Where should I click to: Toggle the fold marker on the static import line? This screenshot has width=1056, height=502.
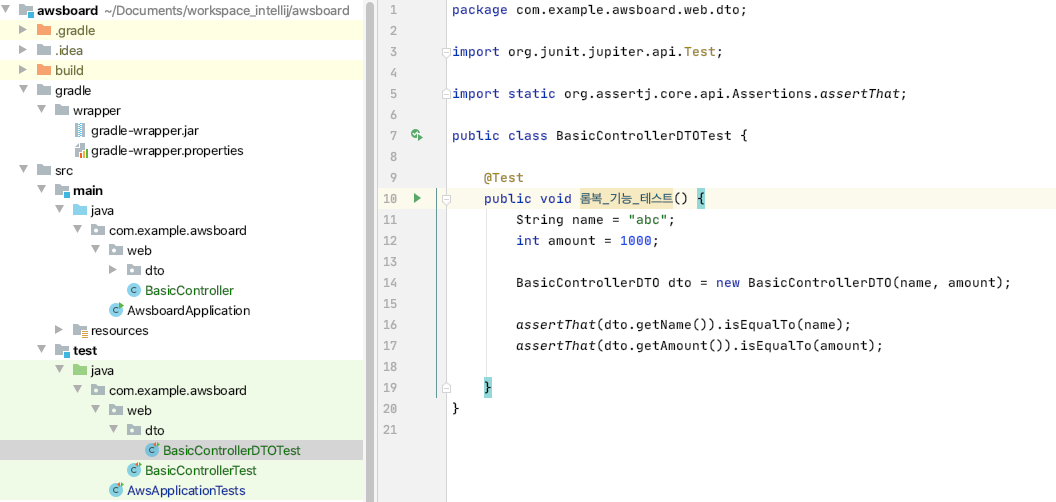[x=446, y=94]
